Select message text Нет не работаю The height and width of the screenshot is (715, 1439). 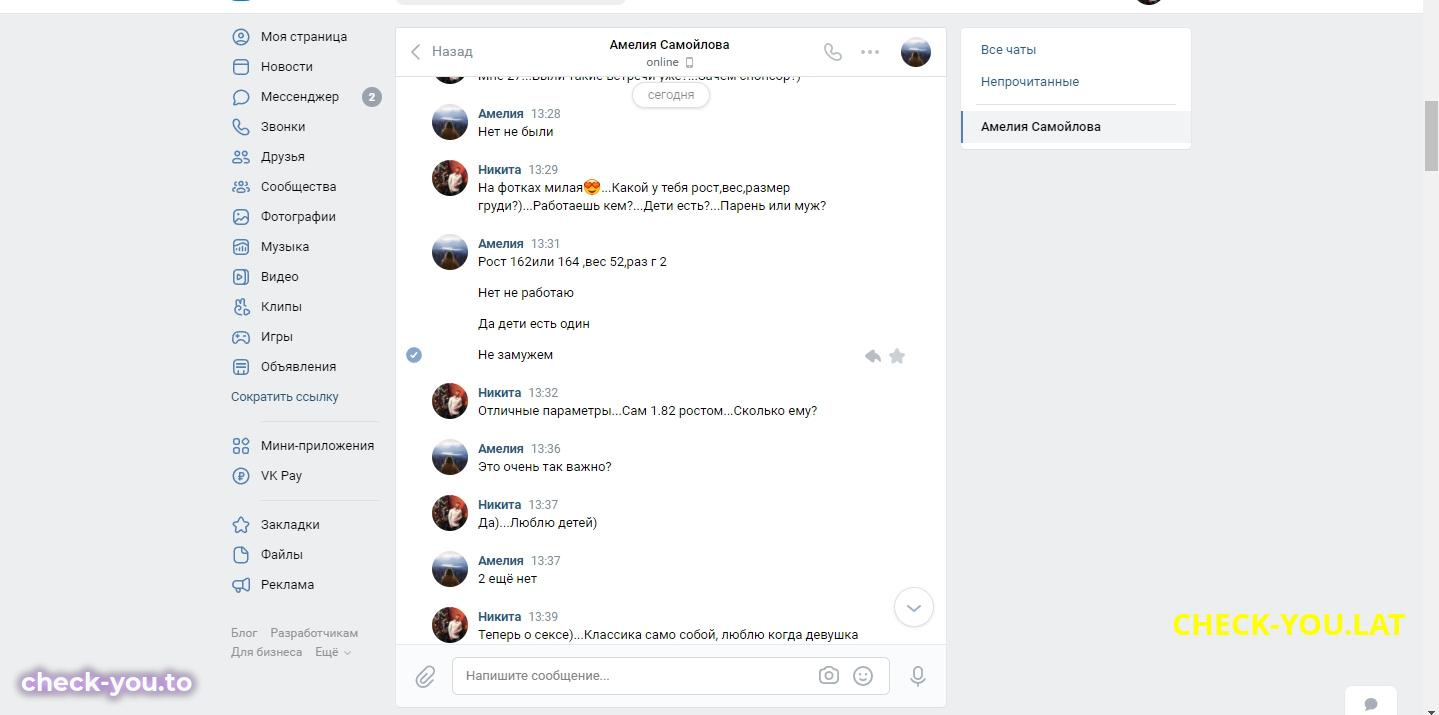pos(526,293)
